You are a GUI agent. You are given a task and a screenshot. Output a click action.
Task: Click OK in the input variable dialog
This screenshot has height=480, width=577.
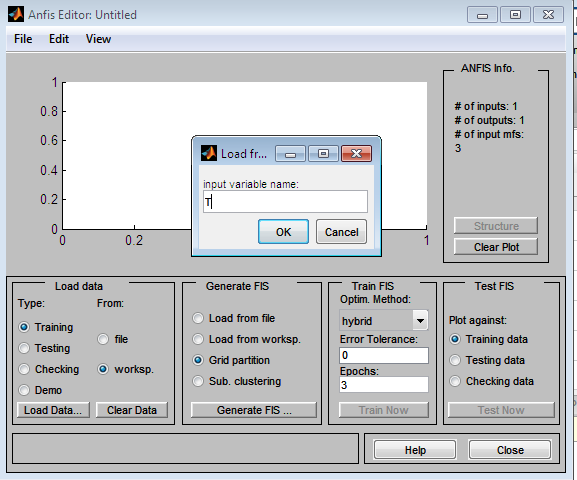click(283, 232)
